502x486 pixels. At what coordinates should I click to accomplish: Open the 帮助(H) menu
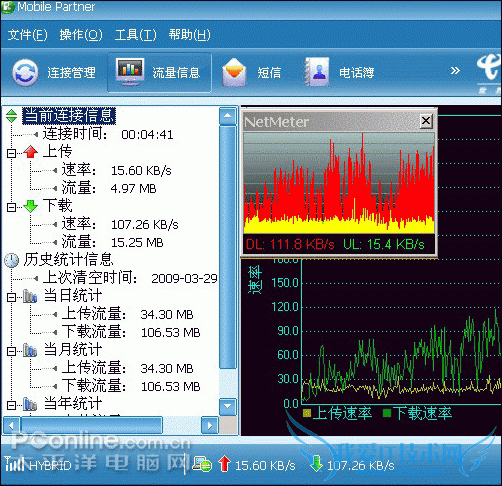coord(189,35)
